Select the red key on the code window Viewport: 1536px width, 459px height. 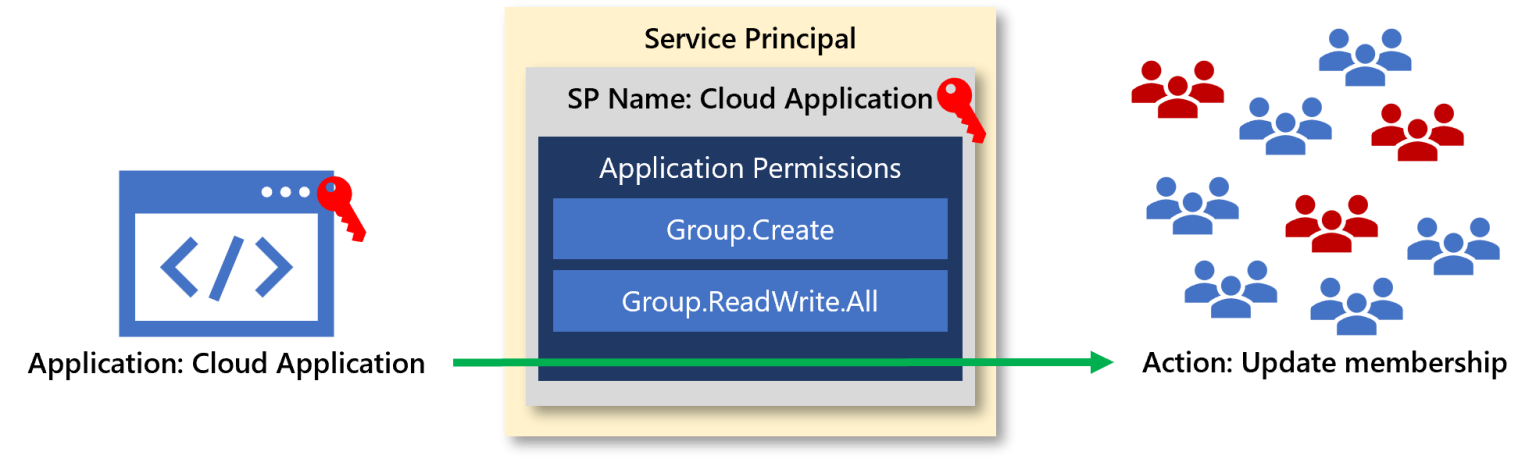(342, 207)
